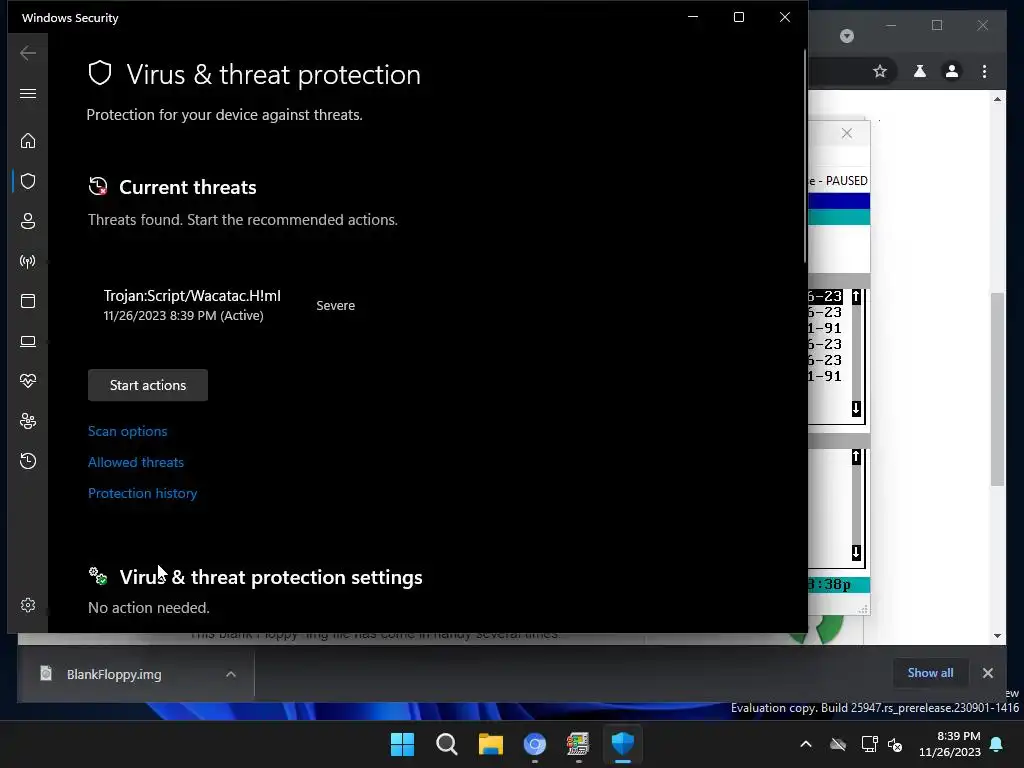
Task: Click the lower emulator list scroll-down arrow
Action: (856, 552)
